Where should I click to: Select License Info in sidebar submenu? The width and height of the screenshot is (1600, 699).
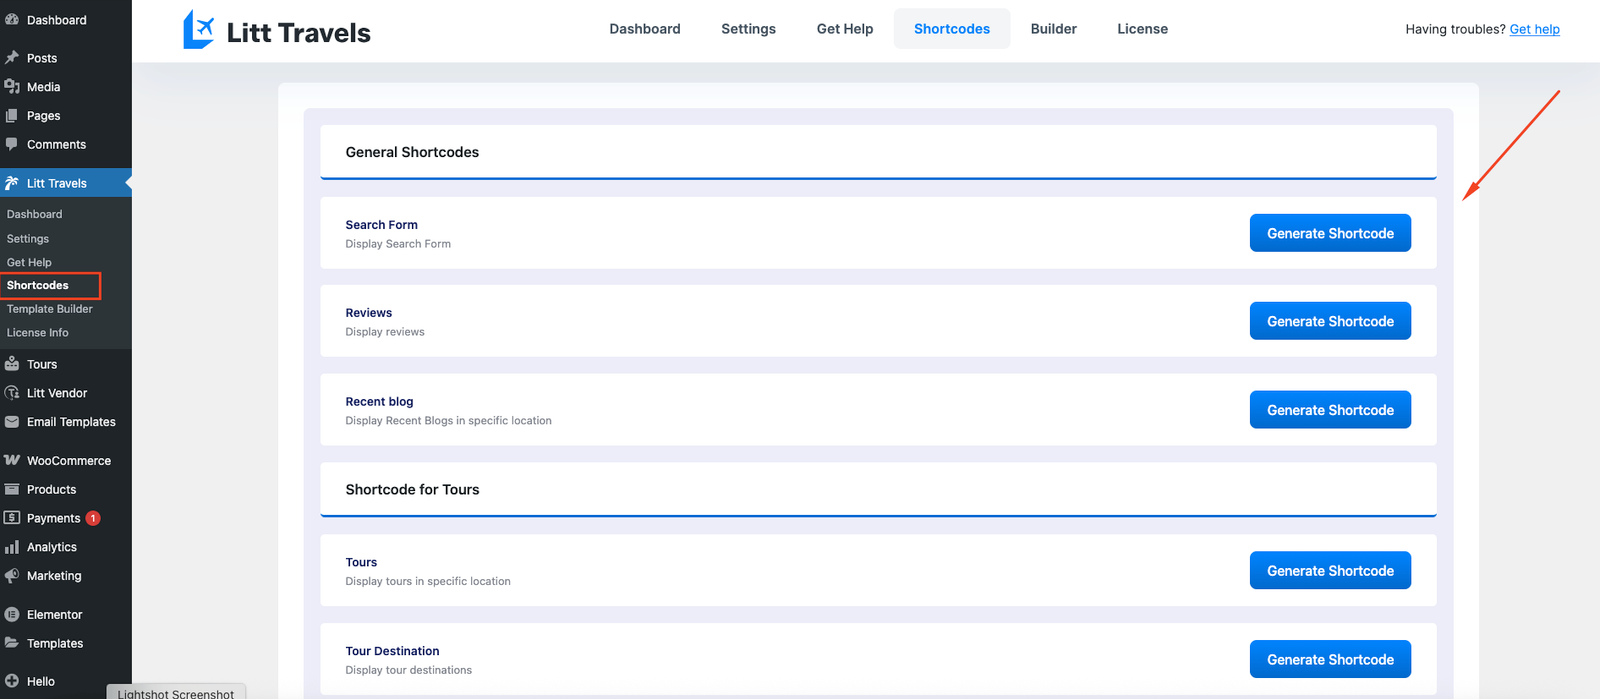[38, 333]
